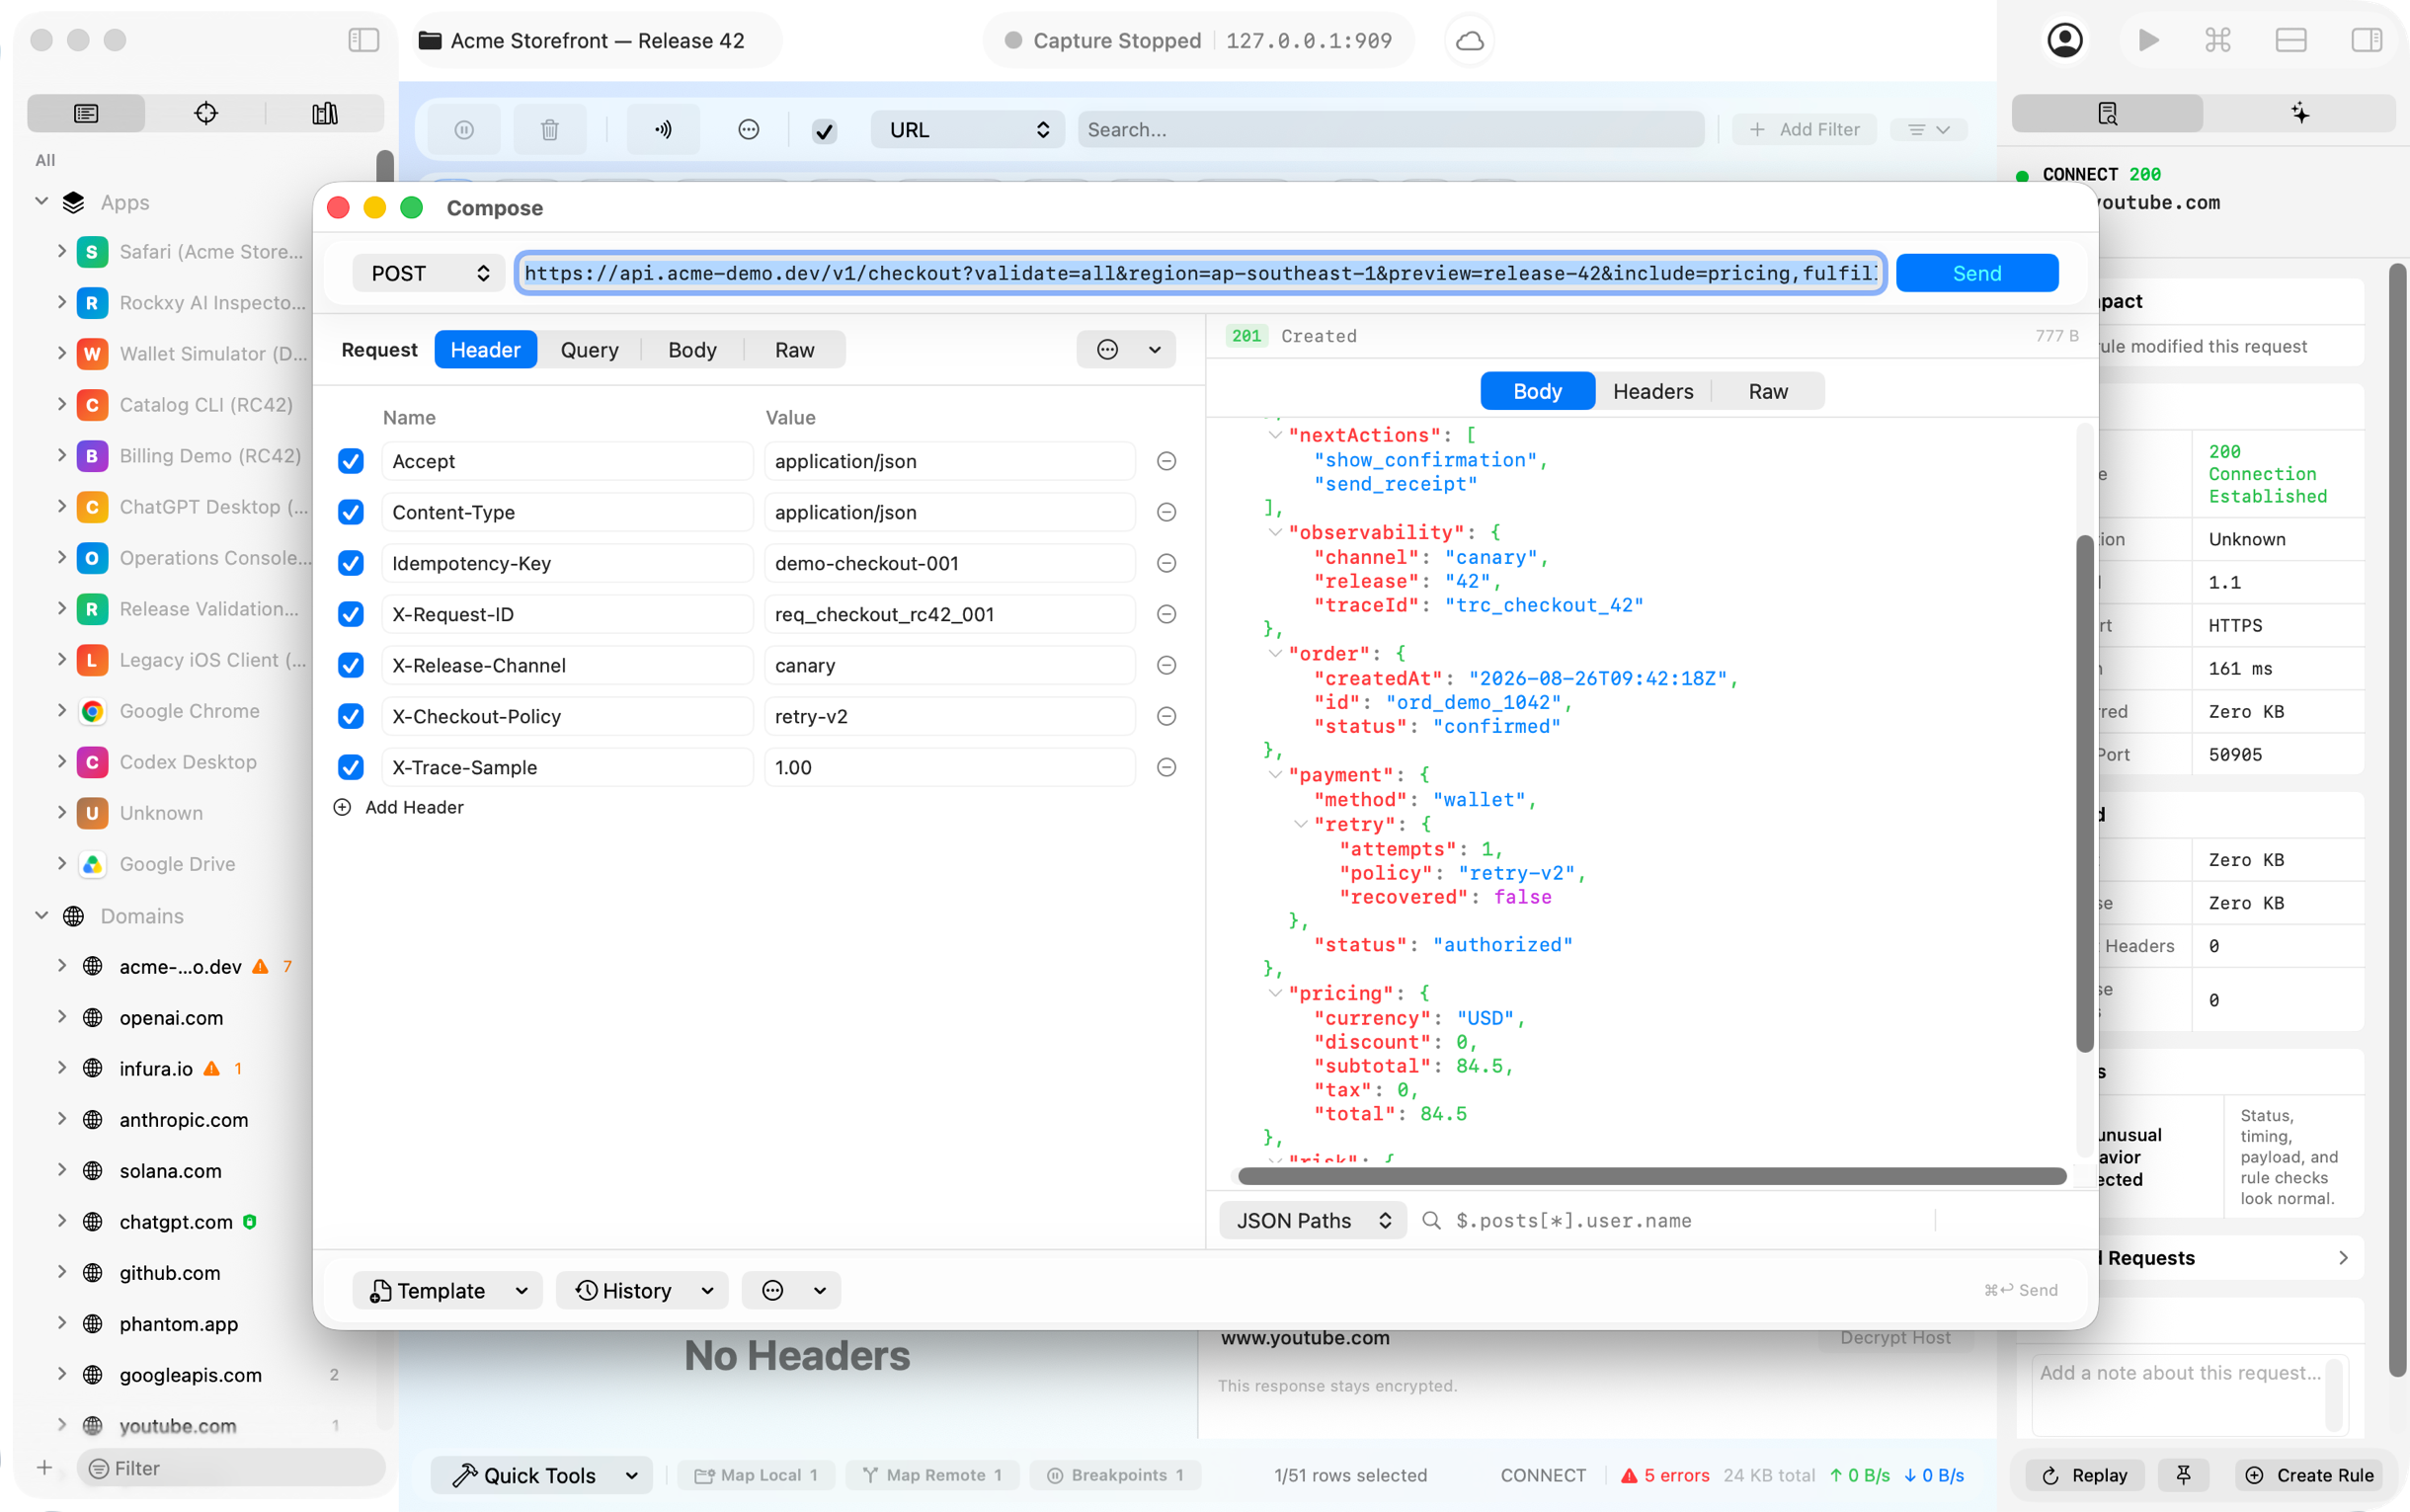Toggle the X-Request-ID header checkbox
Viewport: 2410px width, 1512px height.
[351, 614]
